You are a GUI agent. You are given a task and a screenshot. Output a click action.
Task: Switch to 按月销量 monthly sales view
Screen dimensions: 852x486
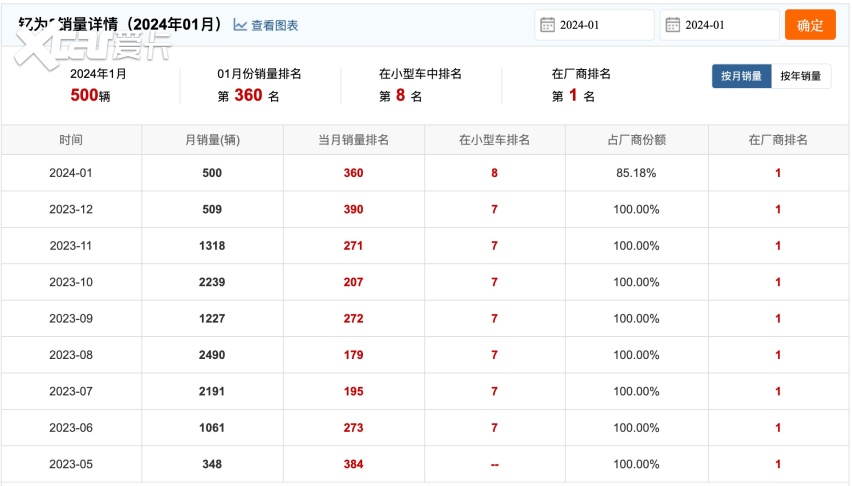[x=741, y=76]
